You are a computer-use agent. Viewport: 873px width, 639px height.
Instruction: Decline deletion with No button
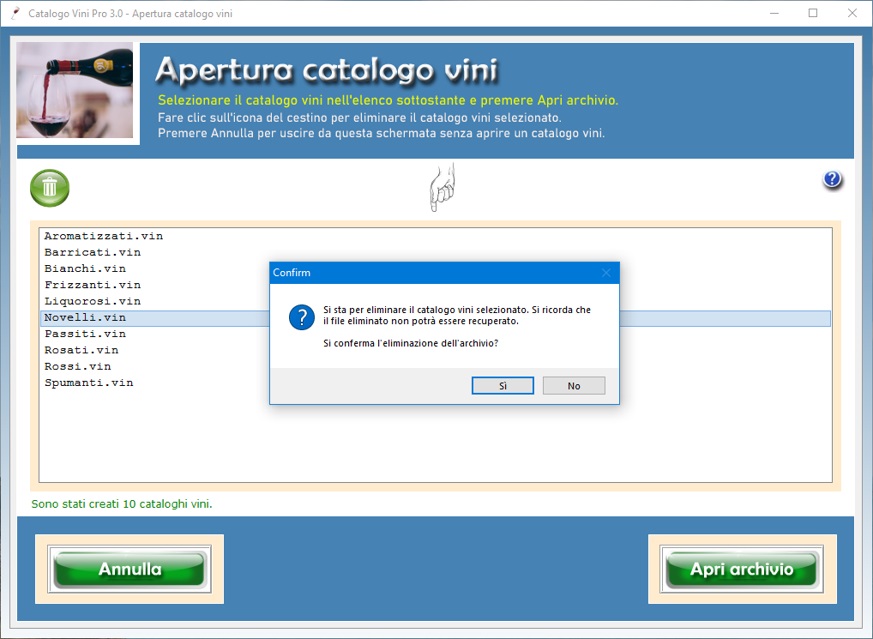point(574,386)
